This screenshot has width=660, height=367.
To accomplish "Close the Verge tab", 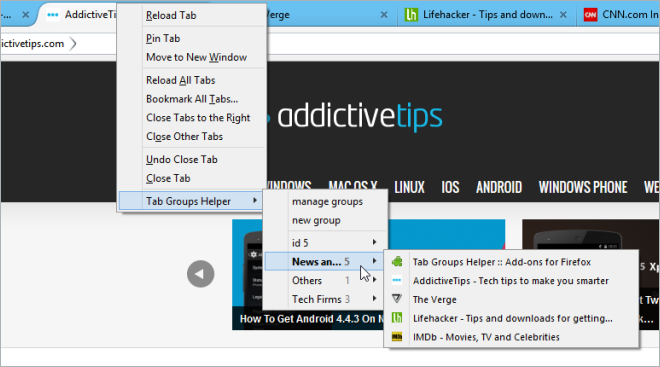I will click(384, 15).
